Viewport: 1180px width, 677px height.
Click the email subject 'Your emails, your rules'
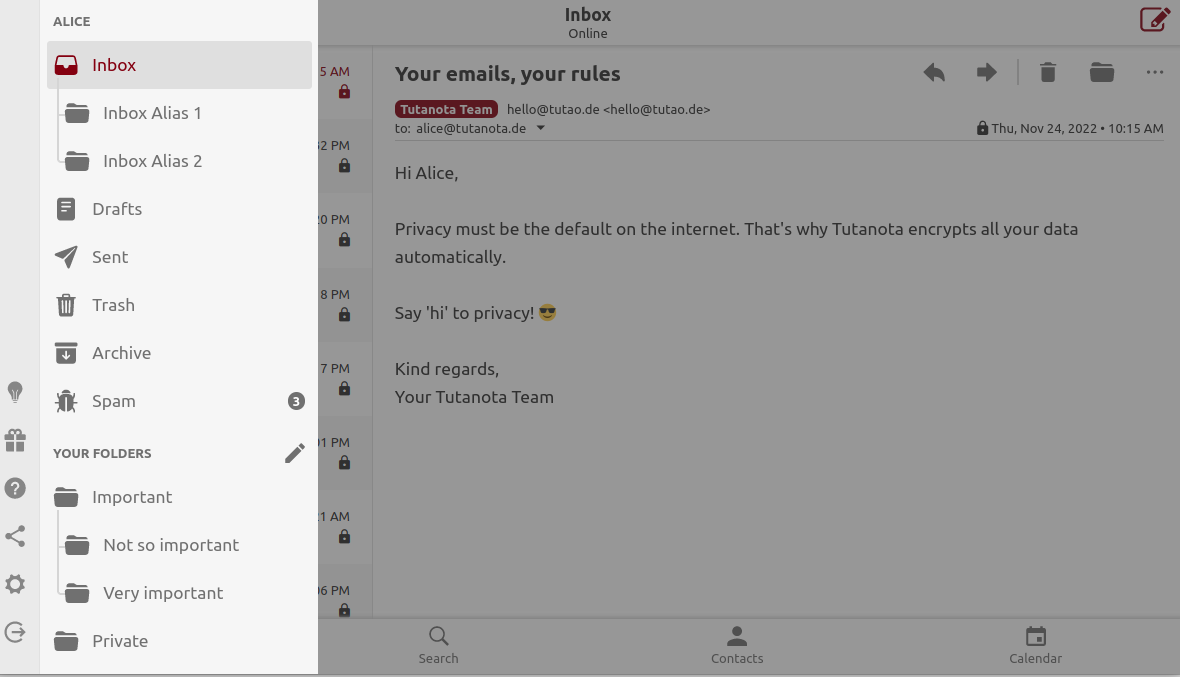(507, 74)
